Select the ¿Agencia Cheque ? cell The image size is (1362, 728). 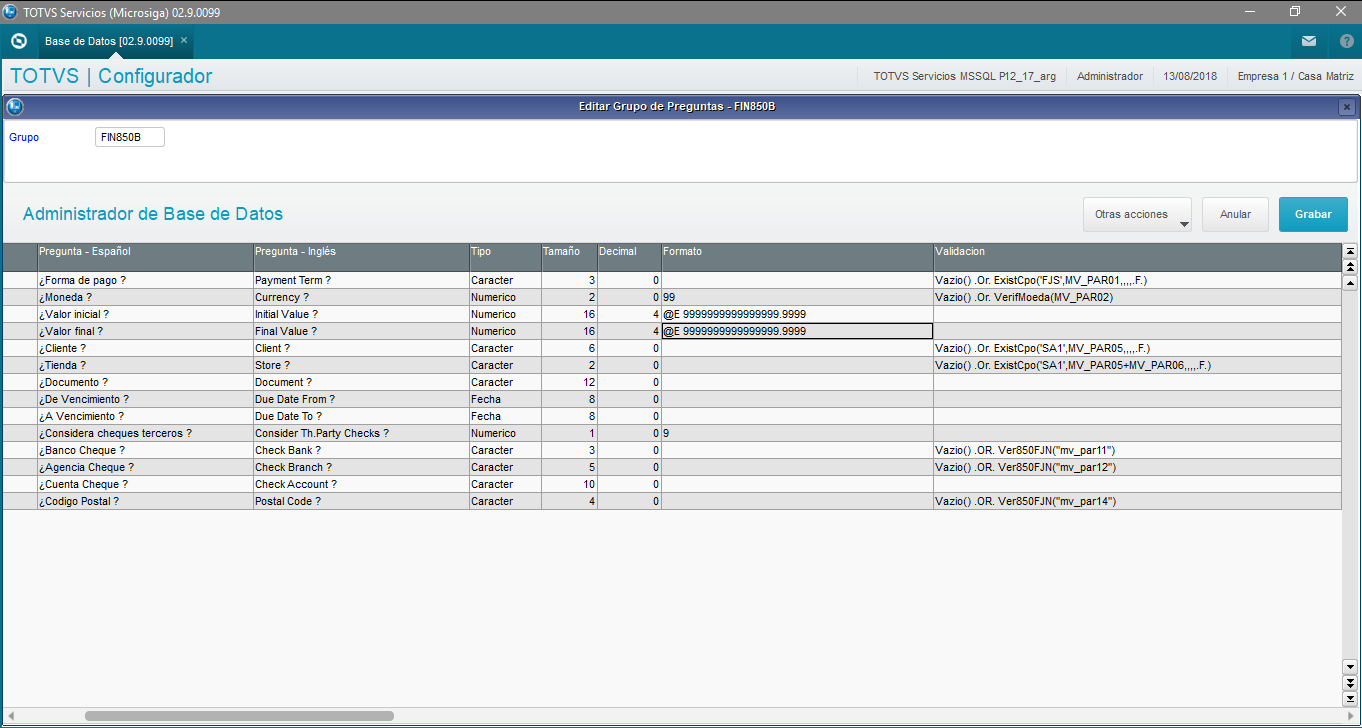click(x=144, y=468)
